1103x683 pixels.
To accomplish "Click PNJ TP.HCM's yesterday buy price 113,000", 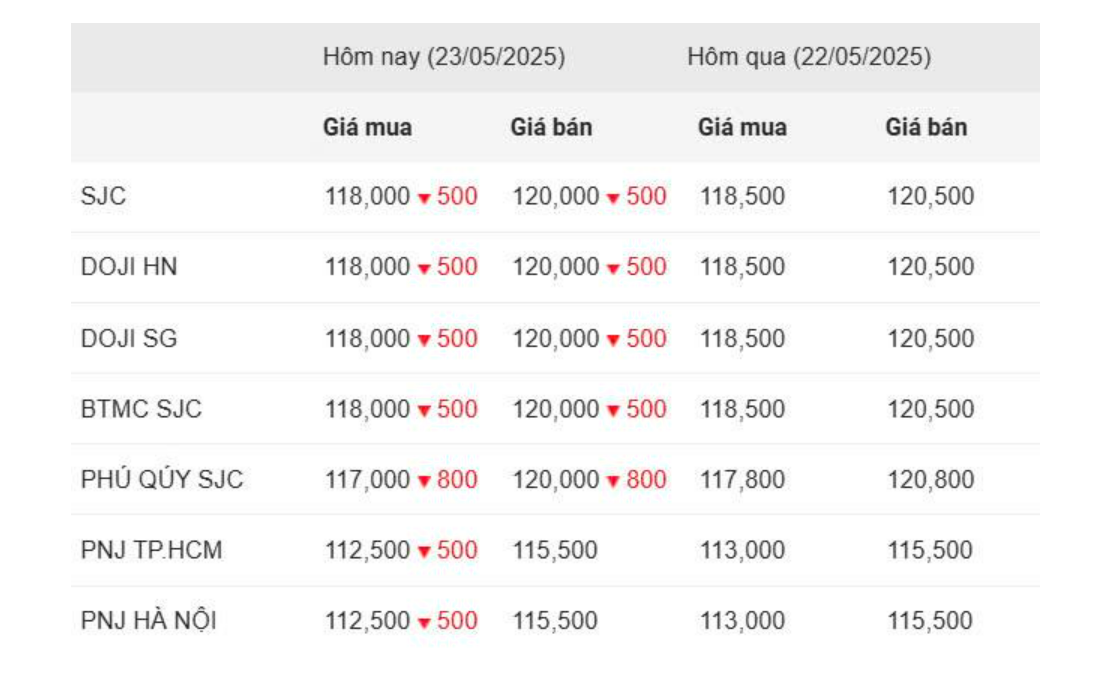I will pyautogui.click(x=742, y=550).
